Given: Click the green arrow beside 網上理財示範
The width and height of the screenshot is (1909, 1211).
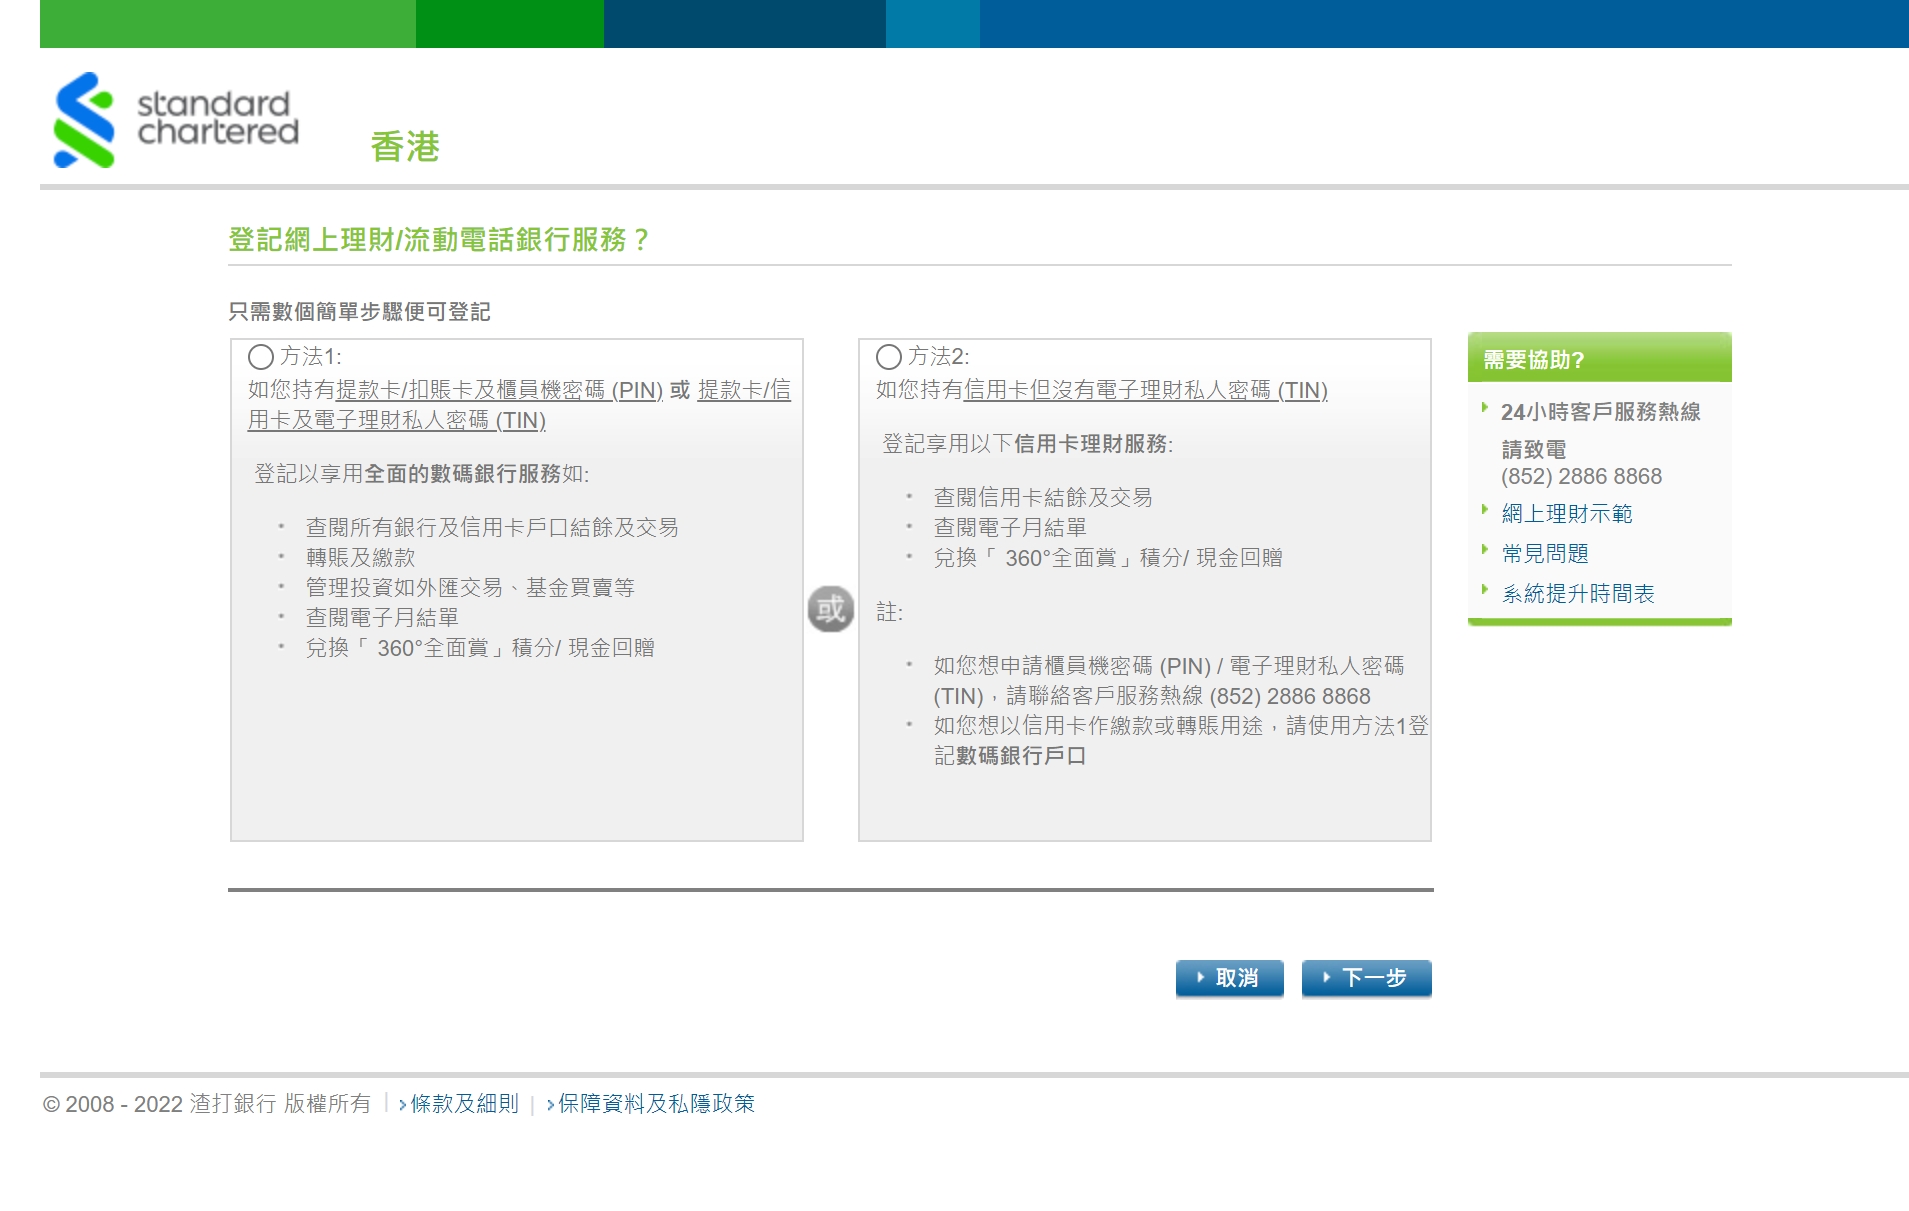Looking at the screenshot, I should point(1485,510).
